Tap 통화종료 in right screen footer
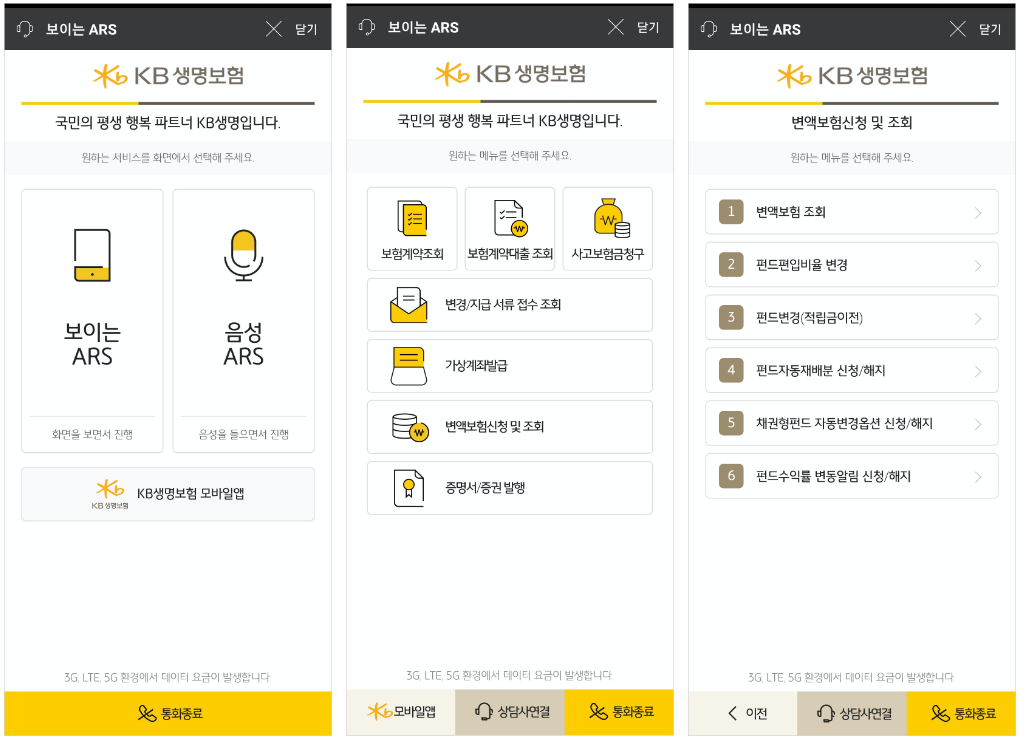Viewport: 1024px width, 739px height. [x=961, y=714]
